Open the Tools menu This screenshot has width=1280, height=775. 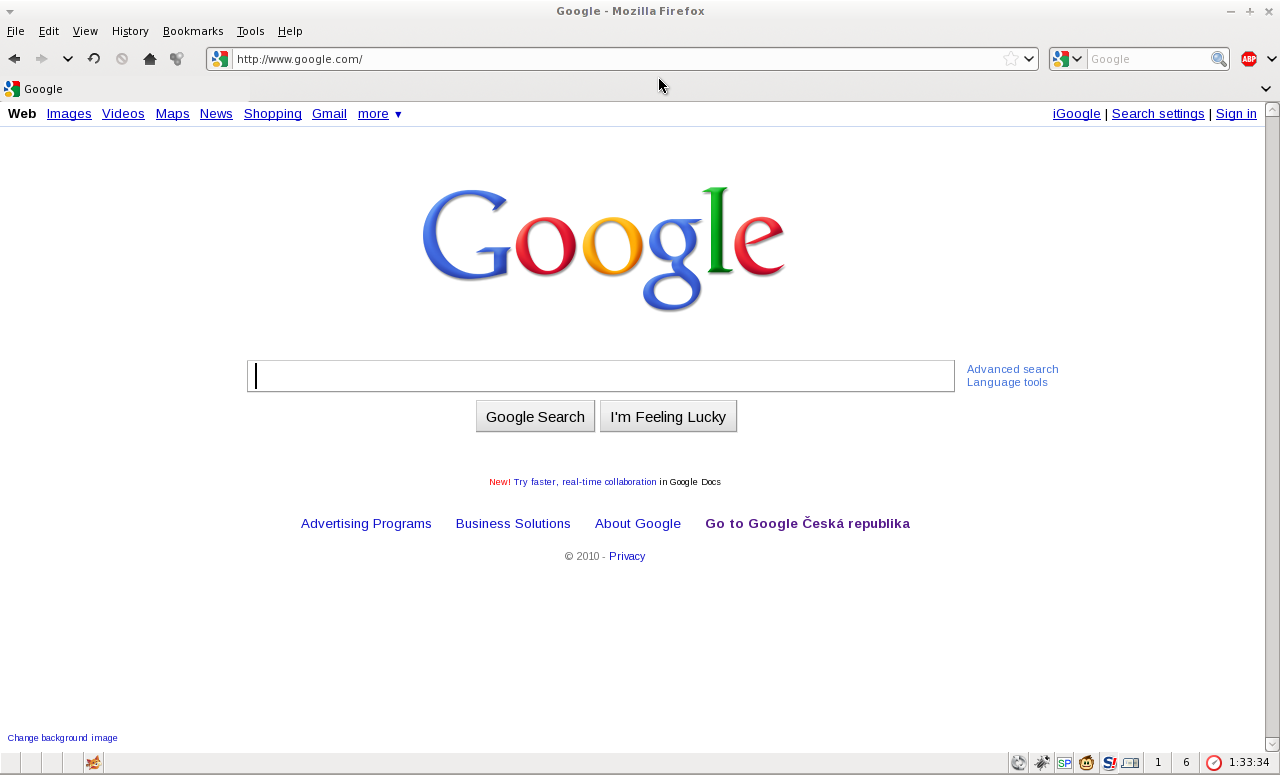coord(251,31)
